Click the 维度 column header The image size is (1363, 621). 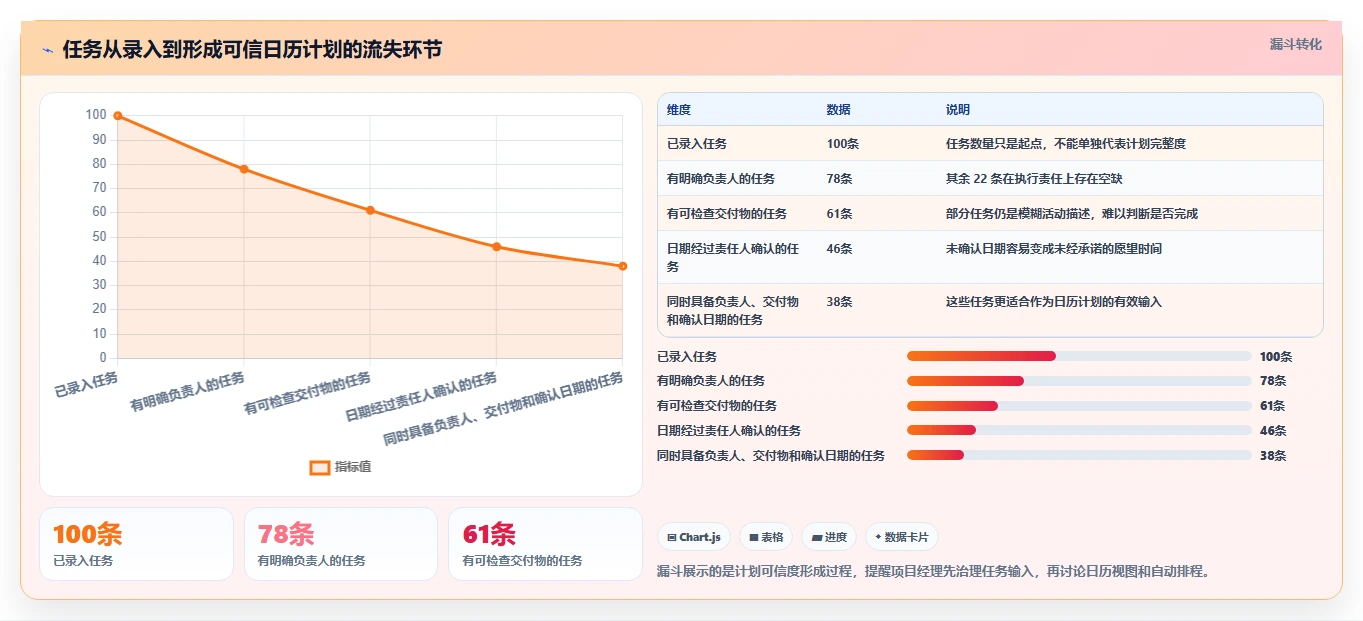pyautogui.click(x=679, y=110)
